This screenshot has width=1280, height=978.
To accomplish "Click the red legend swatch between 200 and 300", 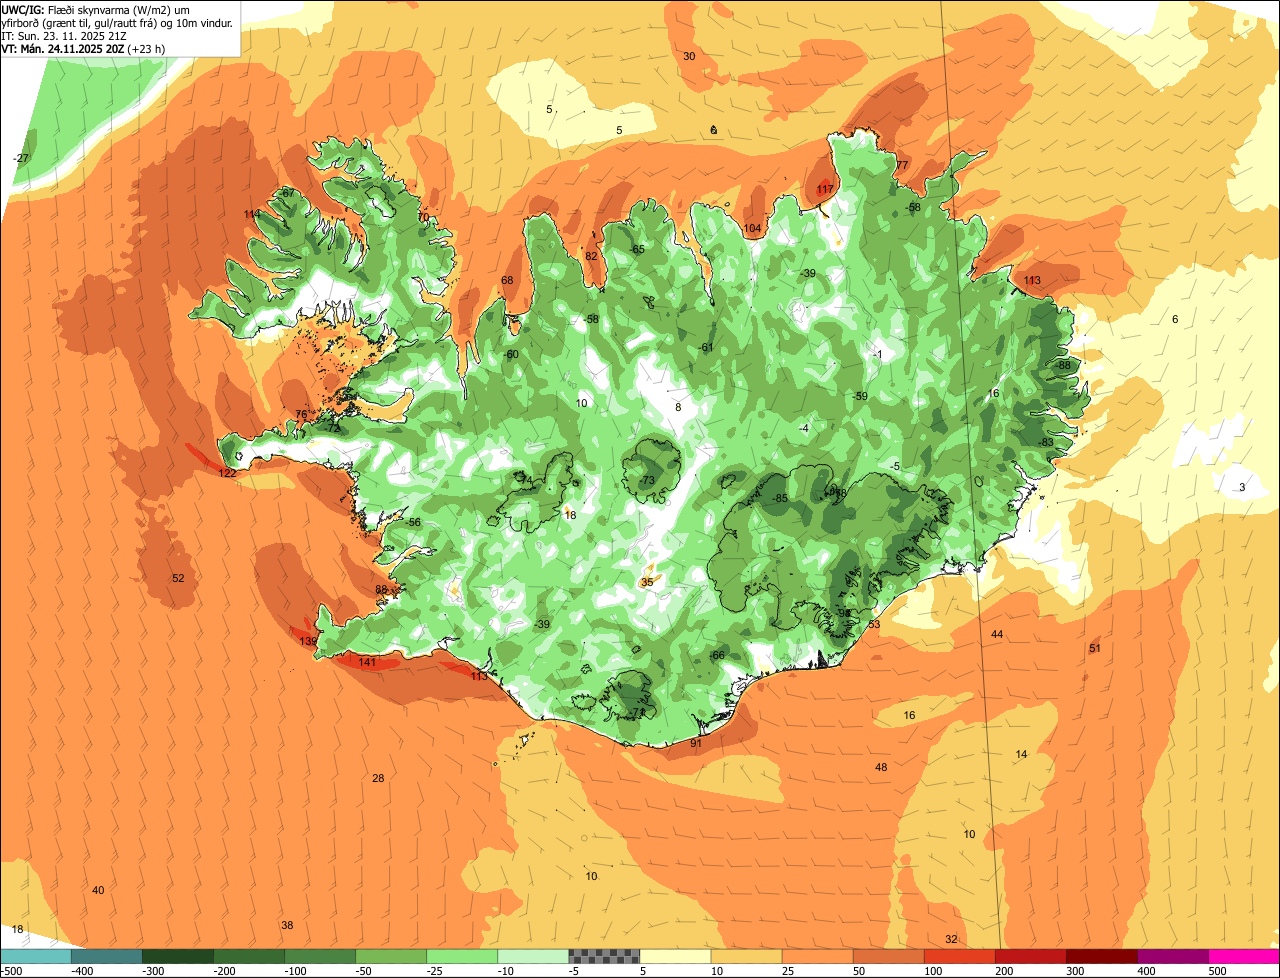I will pyautogui.click(x=1031, y=956).
